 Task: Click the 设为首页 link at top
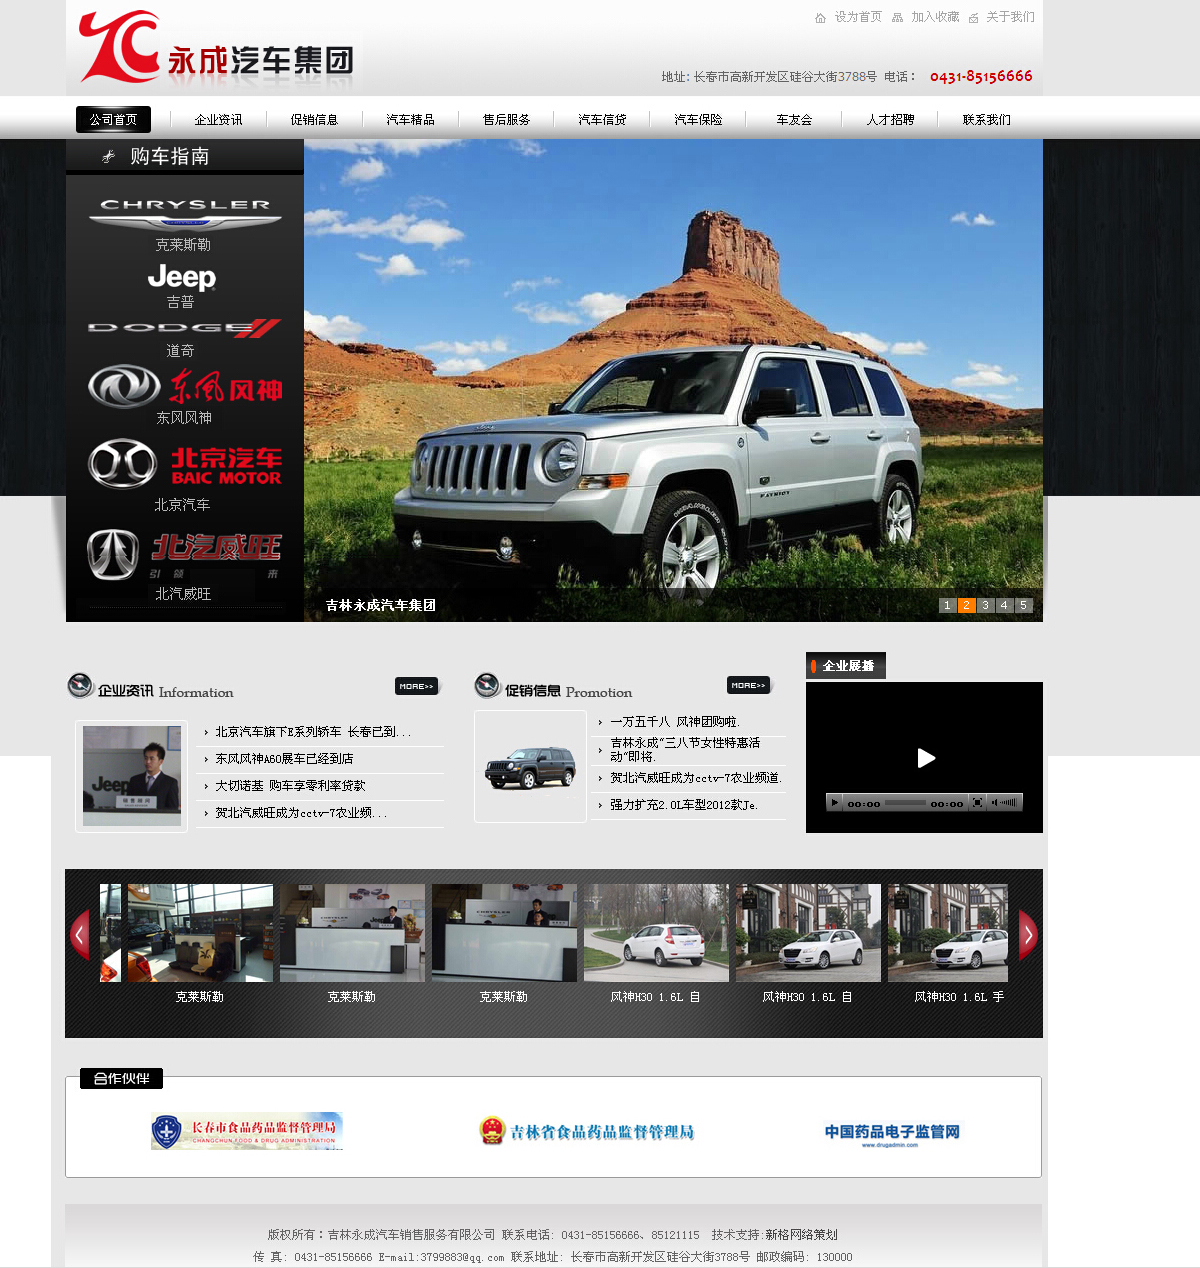pyautogui.click(x=858, y=17)
